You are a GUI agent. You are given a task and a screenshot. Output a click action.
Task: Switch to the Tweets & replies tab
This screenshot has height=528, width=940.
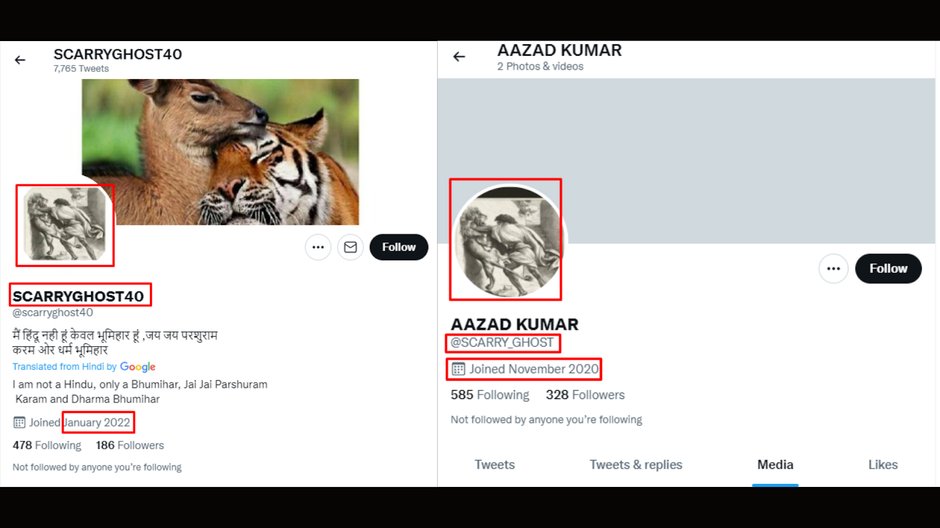[635, 464]
